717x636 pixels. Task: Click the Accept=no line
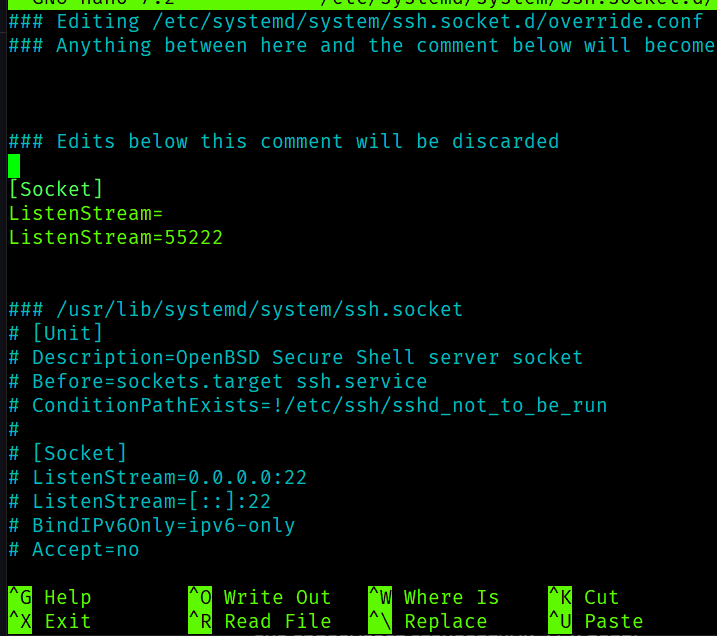pyautogui.click(x=85, y=550)
